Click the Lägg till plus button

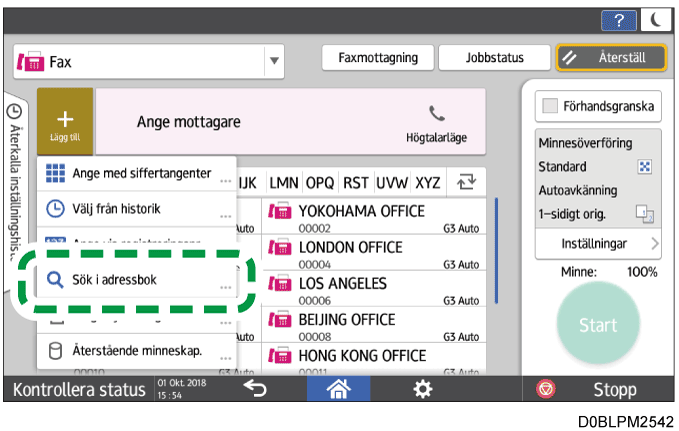(65, 122)
